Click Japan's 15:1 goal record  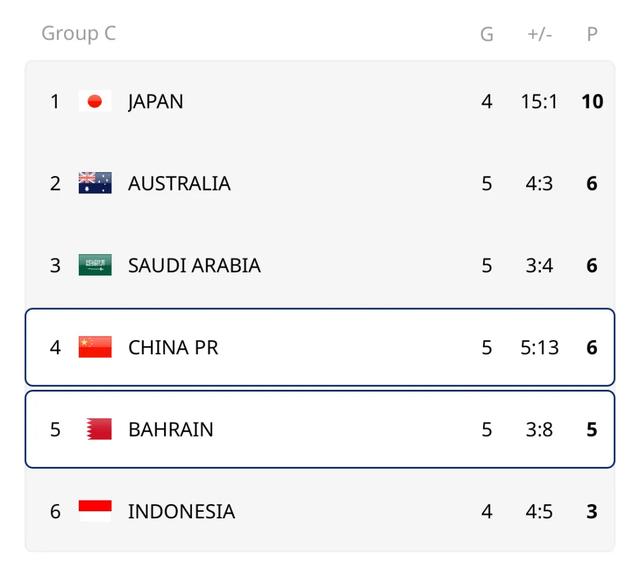[x=539, y=101]
